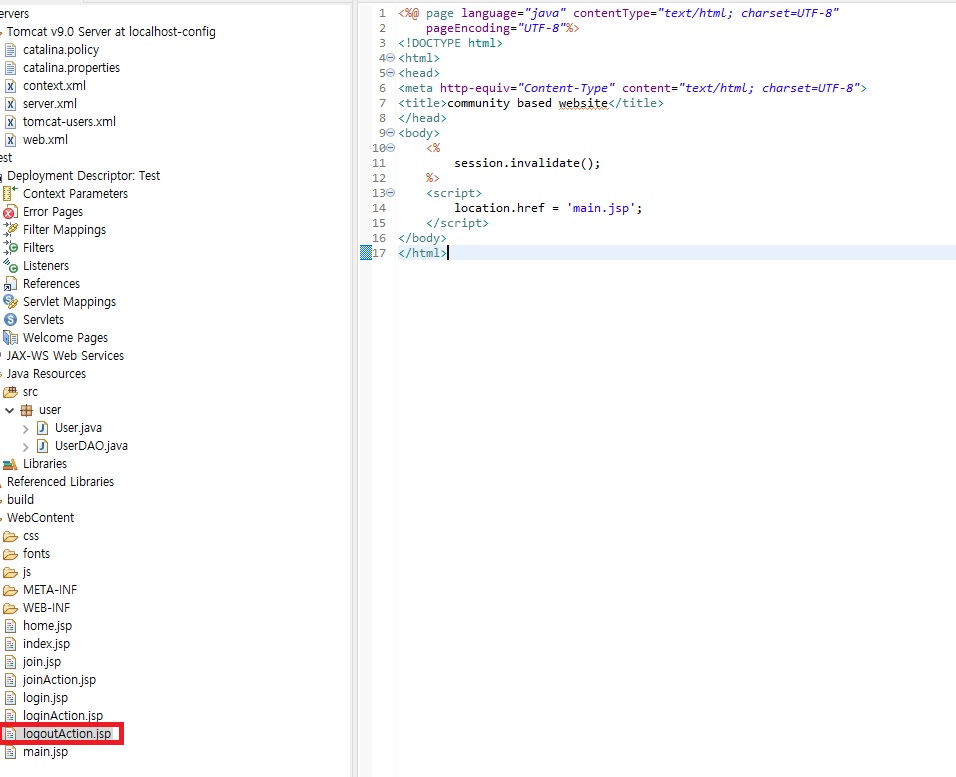Click the User.java class file icon

[x=43, y=428]
